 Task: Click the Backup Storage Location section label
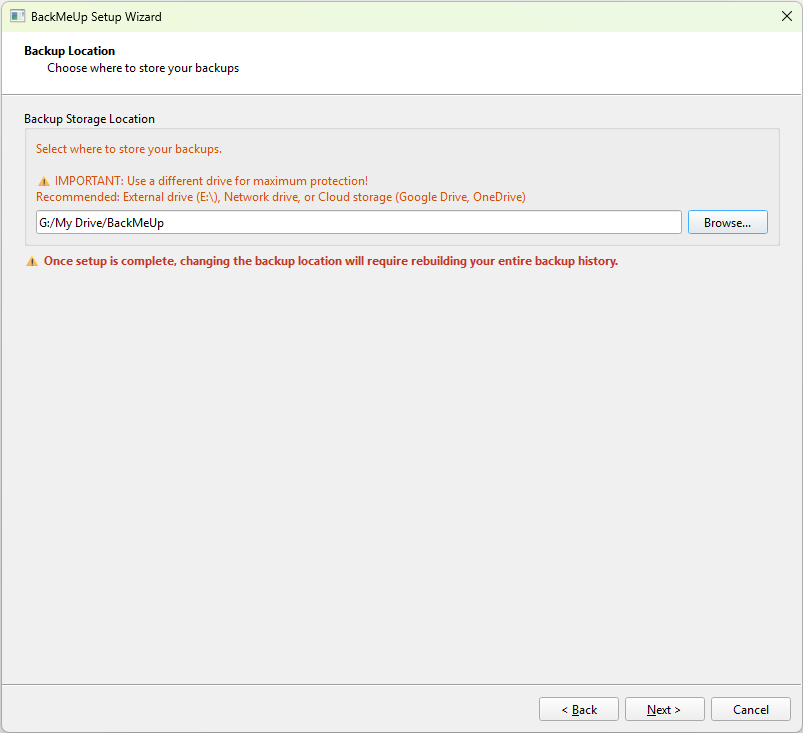pos(89,118)
